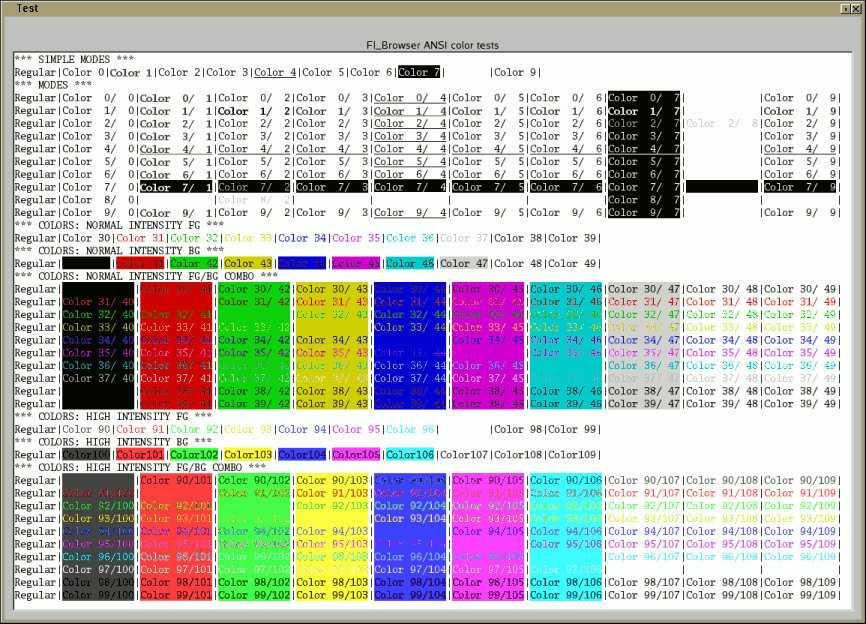
Task: Click the FI_Browser ANSI color tests label
Action: click(x=434, y=45)
